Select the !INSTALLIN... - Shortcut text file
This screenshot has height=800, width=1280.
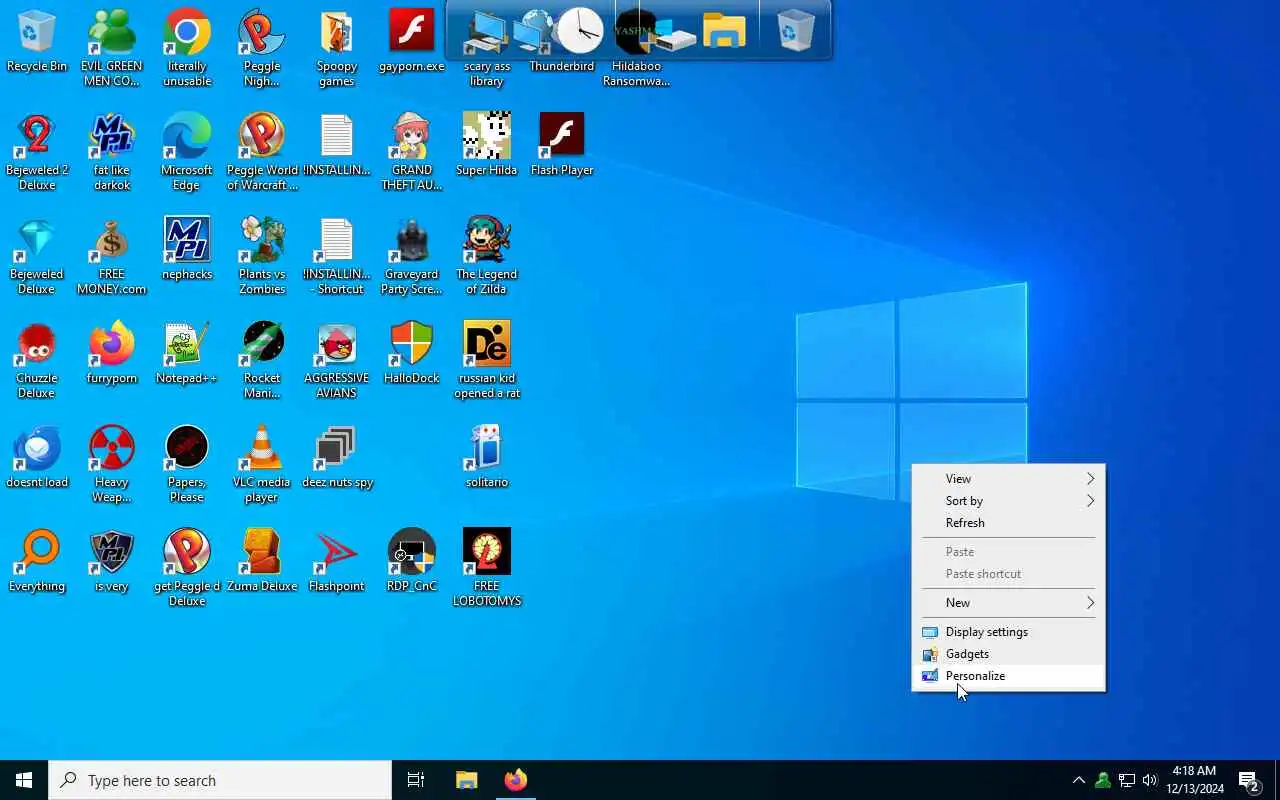coord(337,256)
